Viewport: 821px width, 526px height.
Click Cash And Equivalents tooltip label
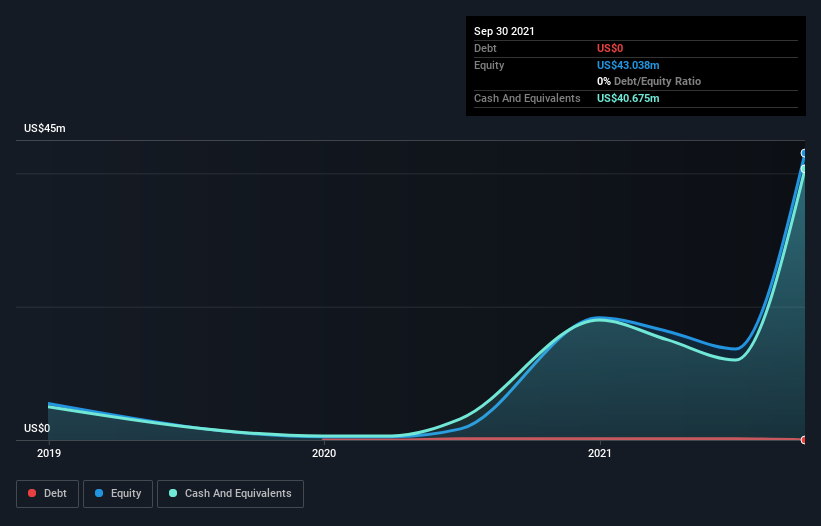[x=527, y=98]
